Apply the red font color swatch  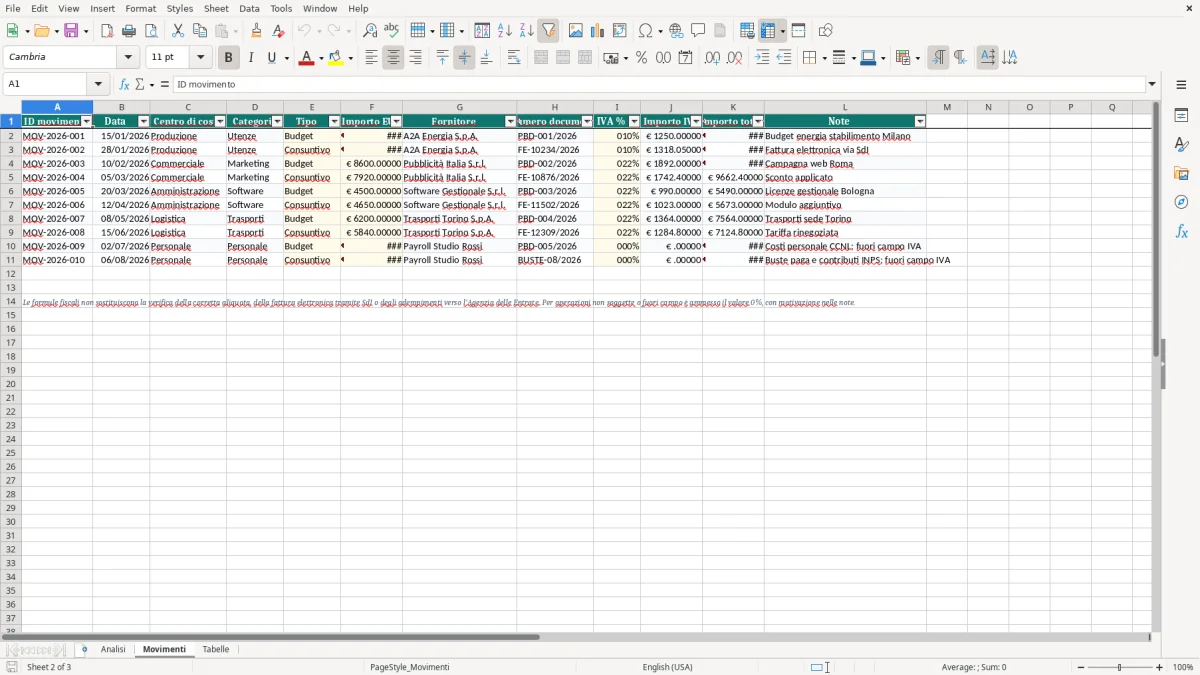click(x=306, y=58)
